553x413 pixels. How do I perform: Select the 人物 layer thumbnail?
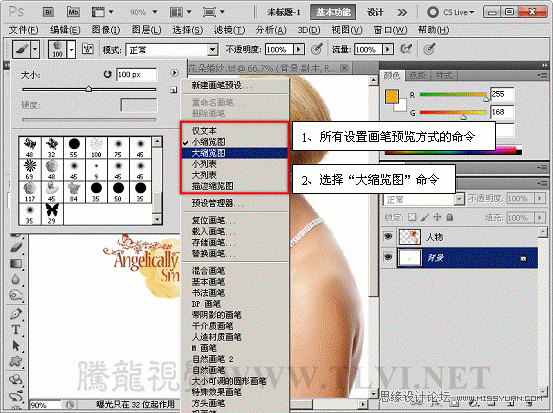pyautogui.click(x=409, y=237)
